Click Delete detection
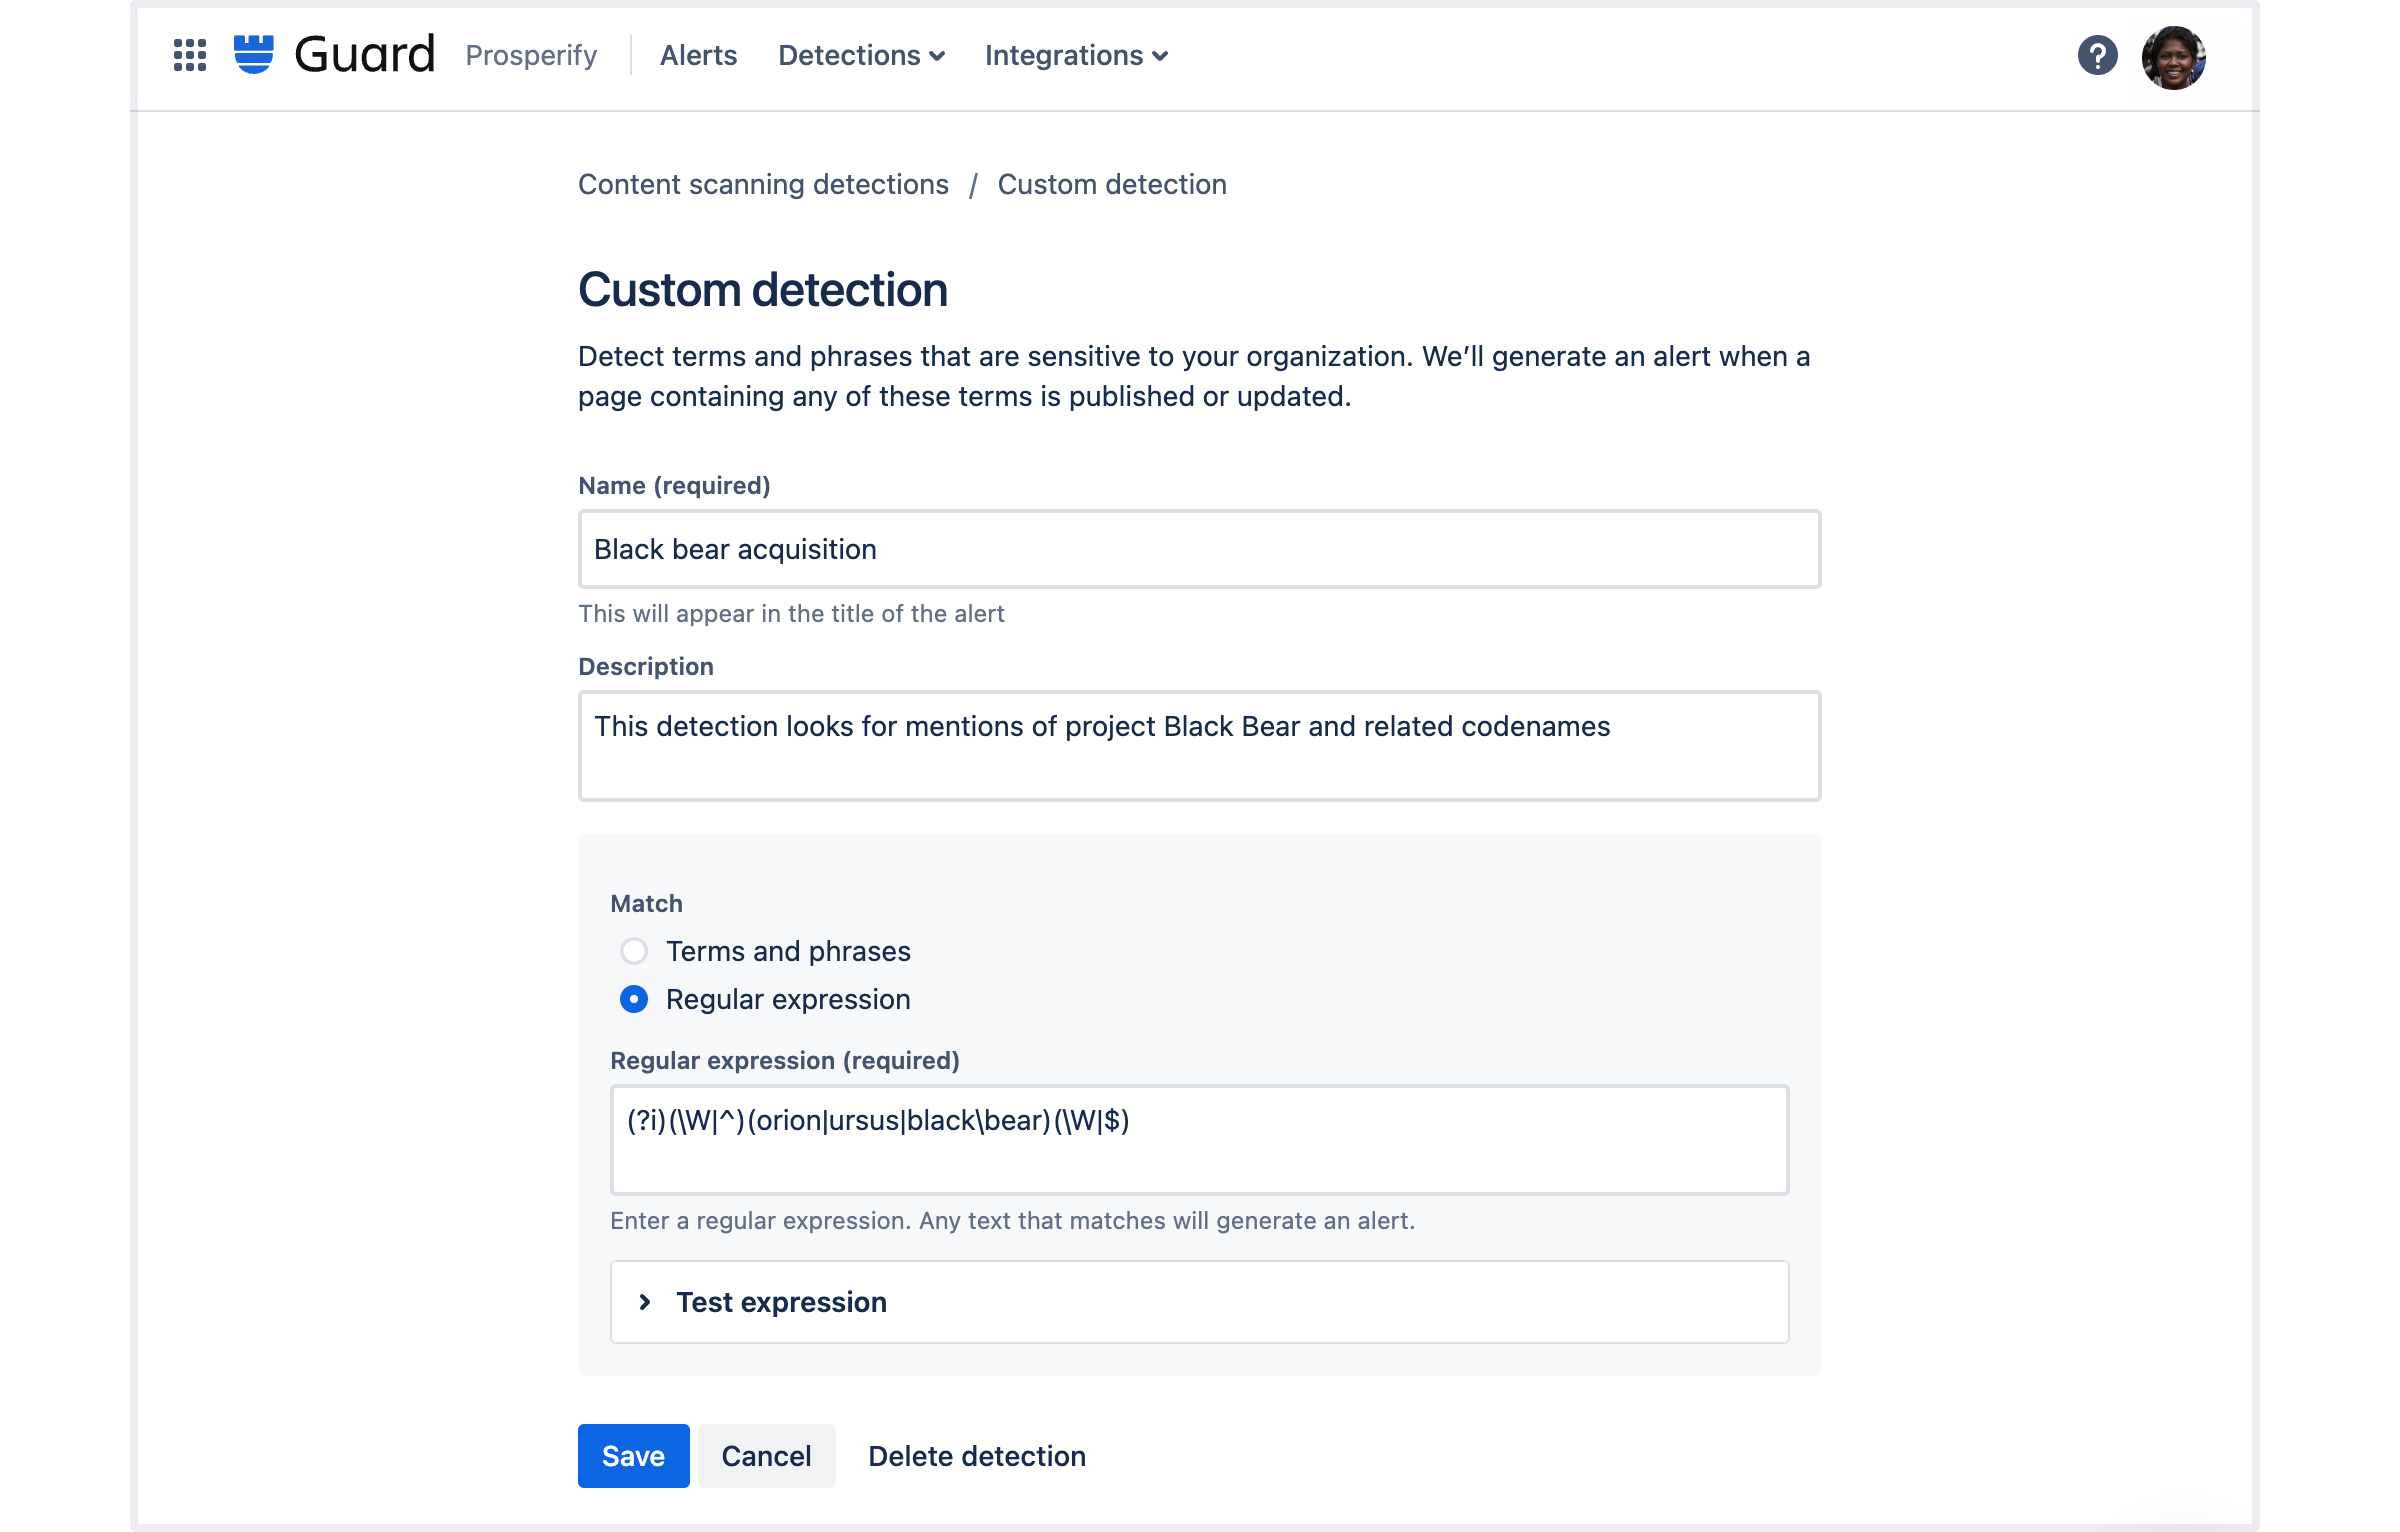 click(x=977, y=1456)
